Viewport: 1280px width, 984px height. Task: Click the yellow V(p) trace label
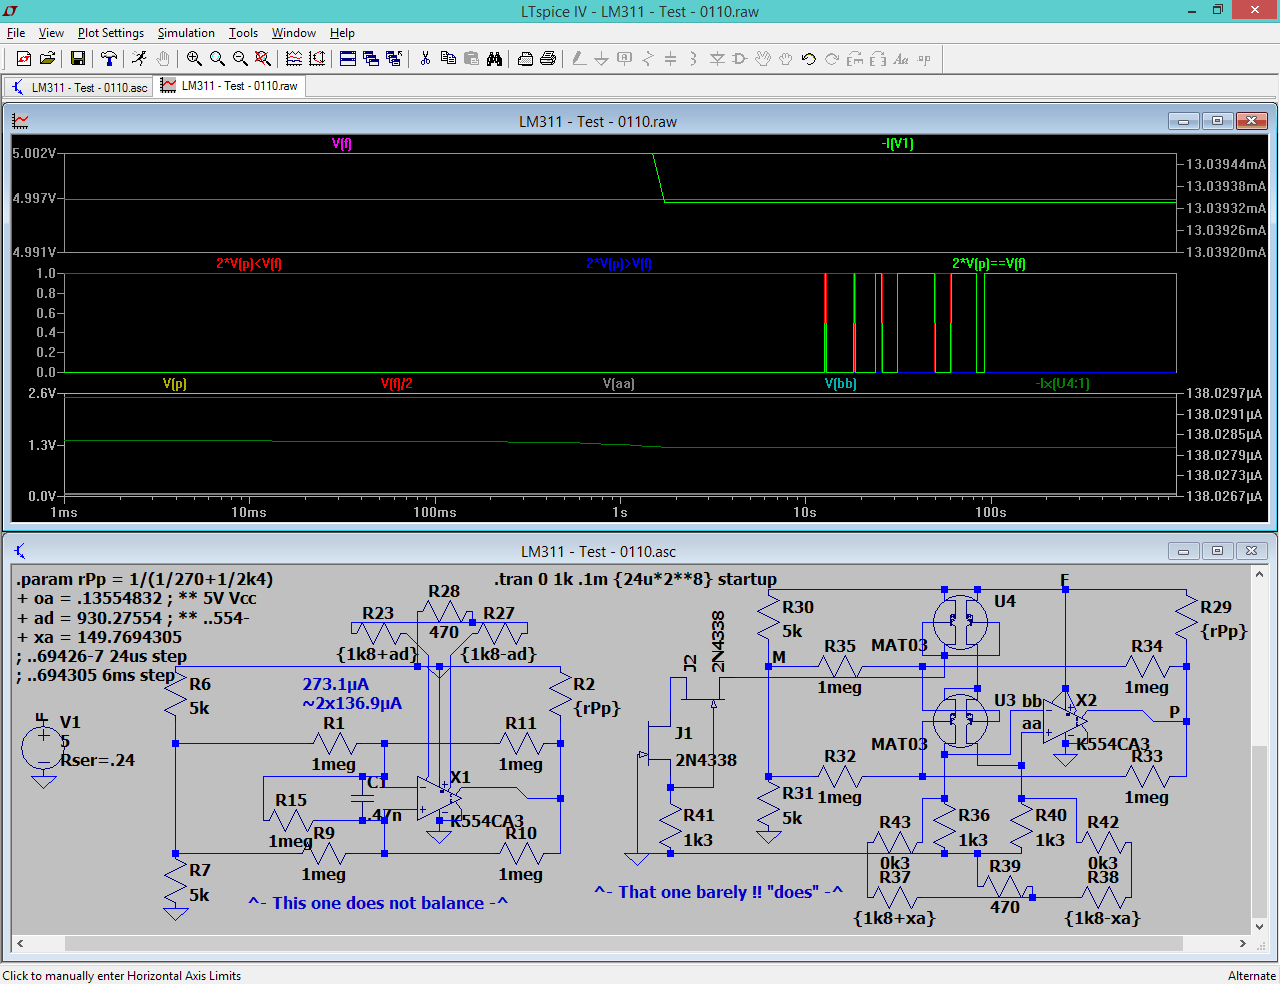(175, 384)
